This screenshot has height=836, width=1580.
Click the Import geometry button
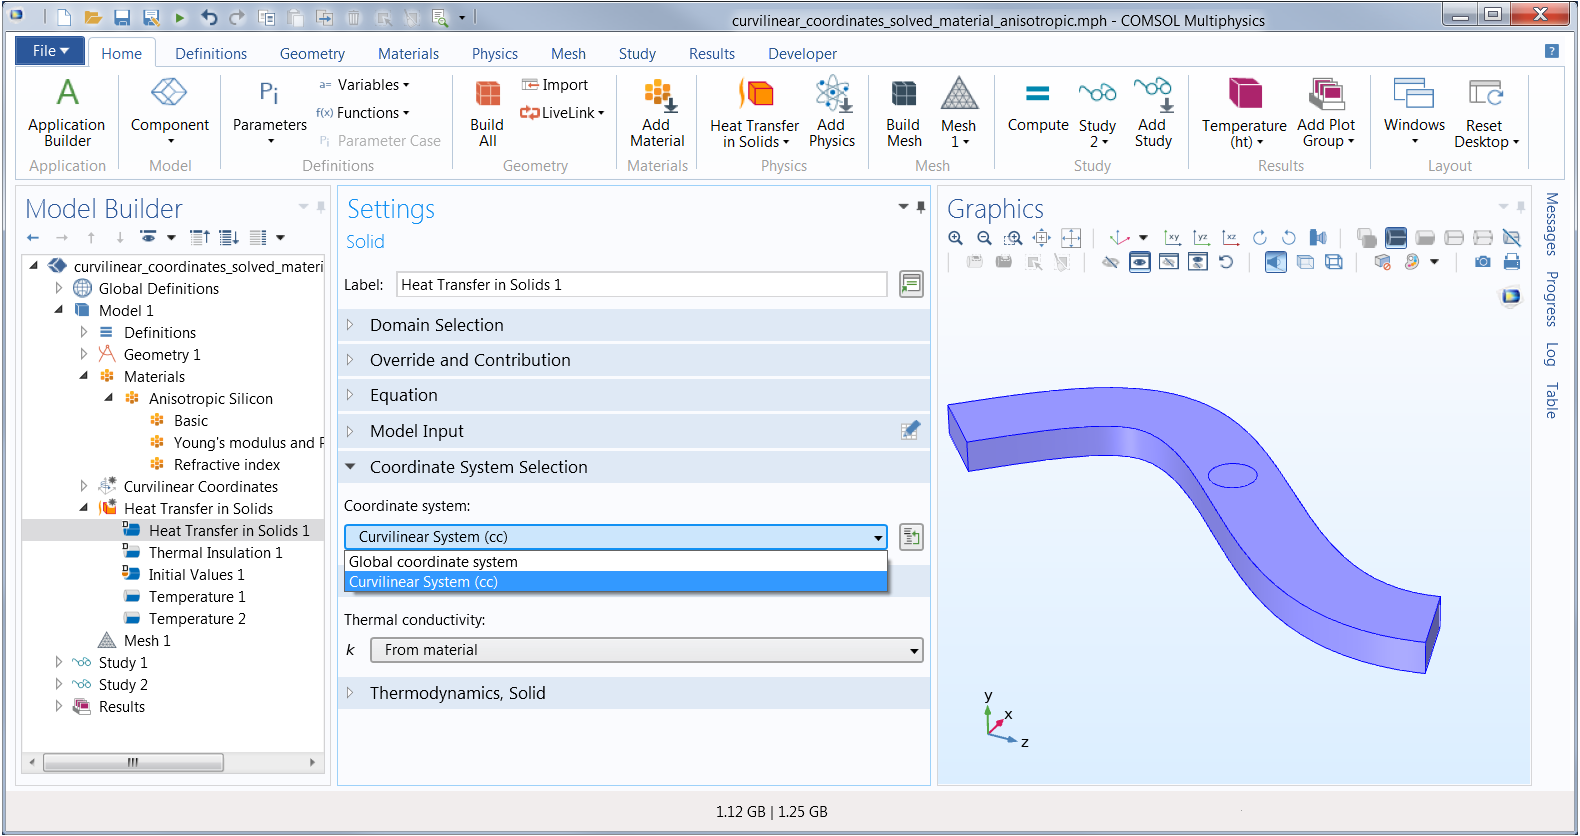(555, 85)
